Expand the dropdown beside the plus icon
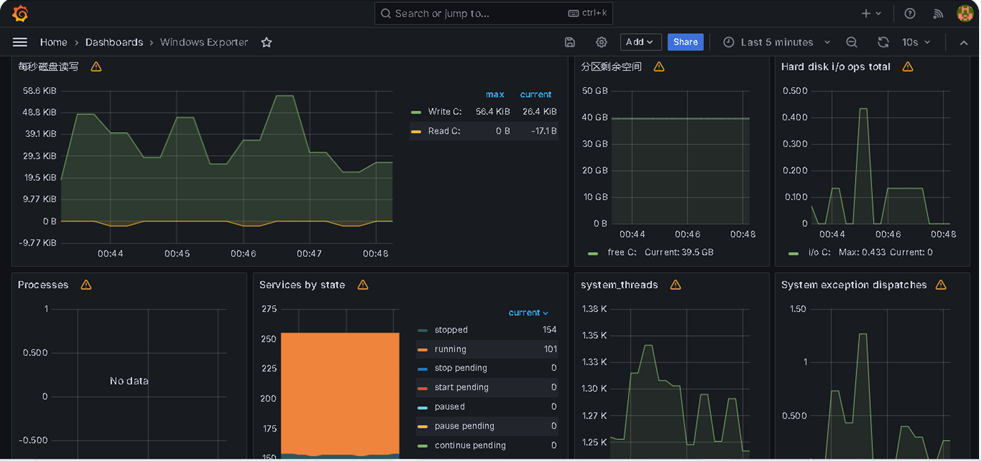The height and width of the screenshot is (461, 981). point(878,13)
